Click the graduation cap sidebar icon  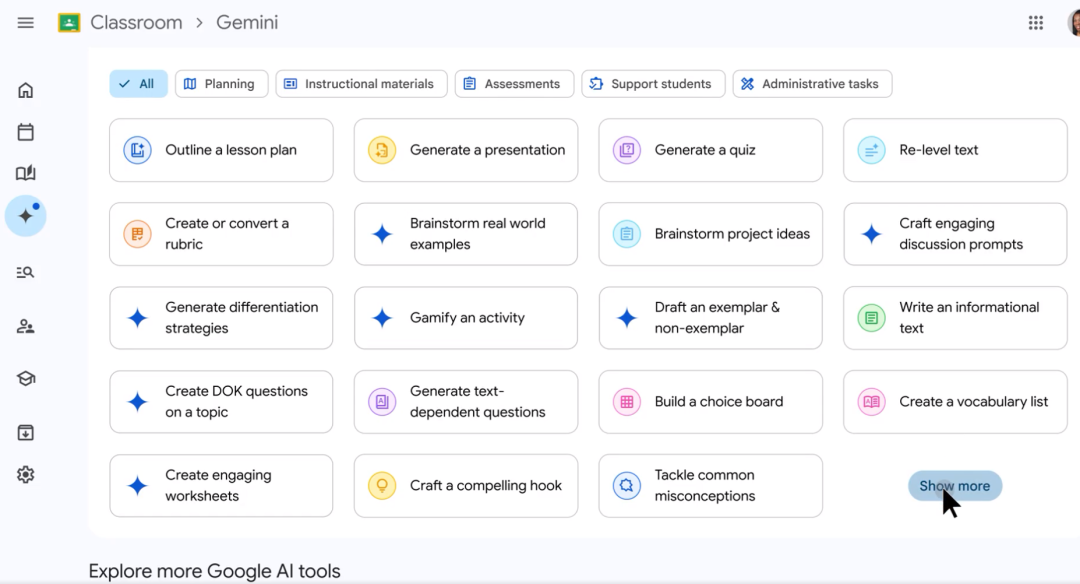click(x=25, y=378)
